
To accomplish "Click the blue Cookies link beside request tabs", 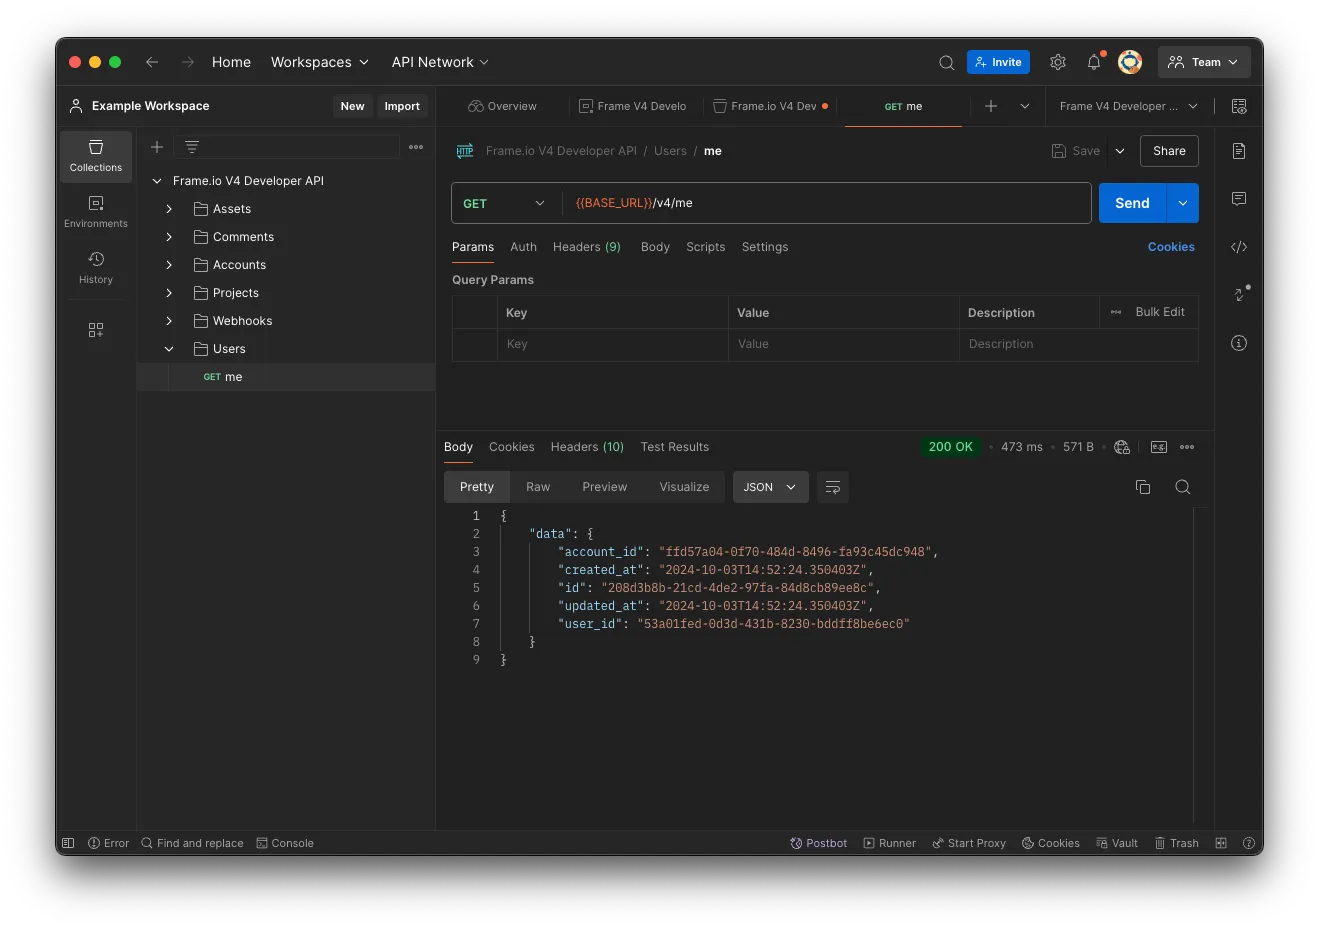I will (1171, 247).
